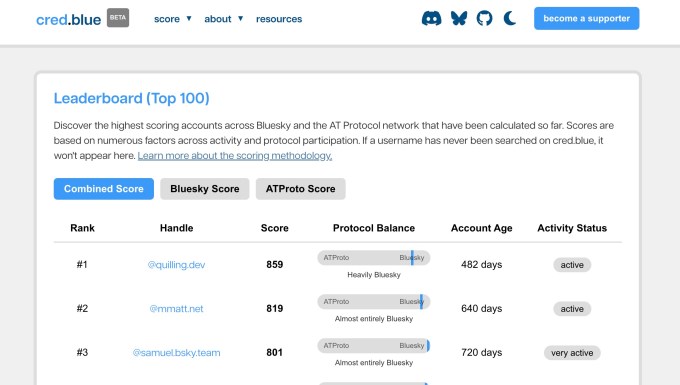Expand the score dropdown arrow
Image resolution: width=680 pixels, height=385 pixels.
189,19
